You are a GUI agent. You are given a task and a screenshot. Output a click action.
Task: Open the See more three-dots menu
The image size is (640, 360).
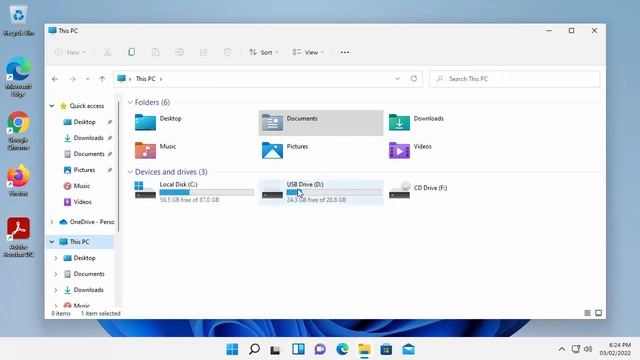tap(345, 52)
